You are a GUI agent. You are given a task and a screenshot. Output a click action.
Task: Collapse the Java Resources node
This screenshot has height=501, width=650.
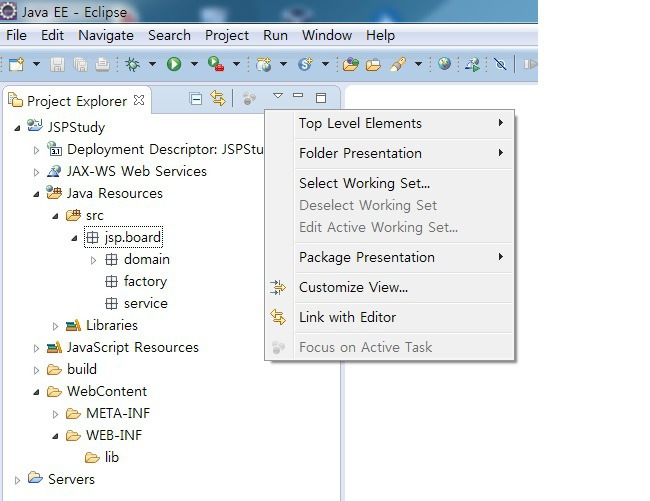coord(36,194)
